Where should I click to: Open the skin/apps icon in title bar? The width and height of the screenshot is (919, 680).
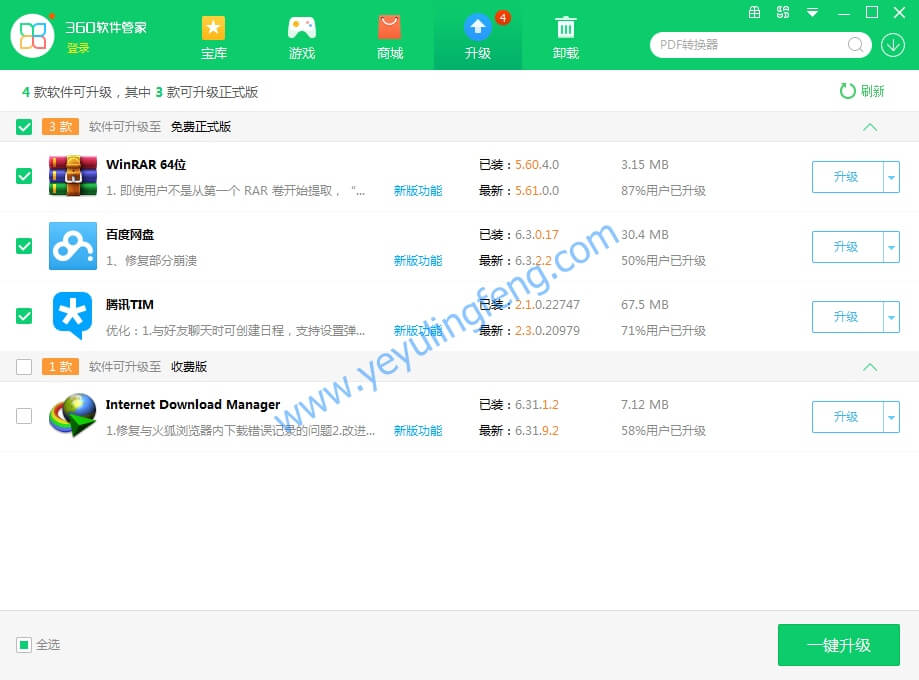coord(783,12)
